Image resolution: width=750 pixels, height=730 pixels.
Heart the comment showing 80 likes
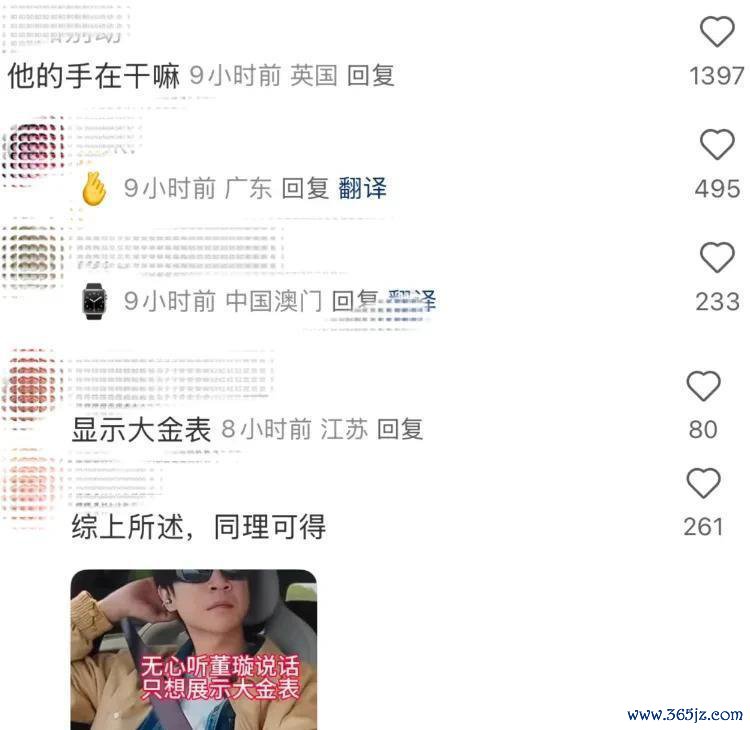pyautogui.click(x=703, y=386)
